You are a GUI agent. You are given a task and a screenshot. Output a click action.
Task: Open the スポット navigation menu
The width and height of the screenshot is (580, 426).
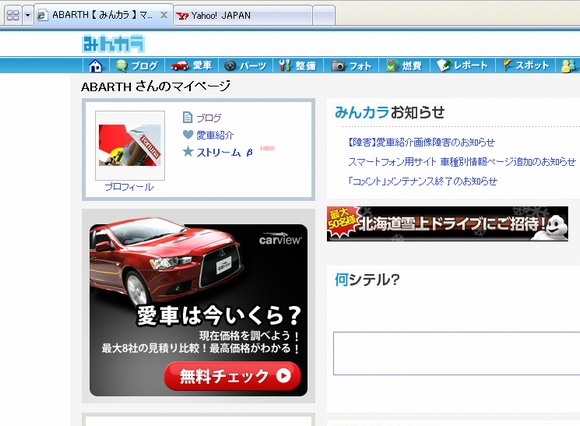[525, 65]
